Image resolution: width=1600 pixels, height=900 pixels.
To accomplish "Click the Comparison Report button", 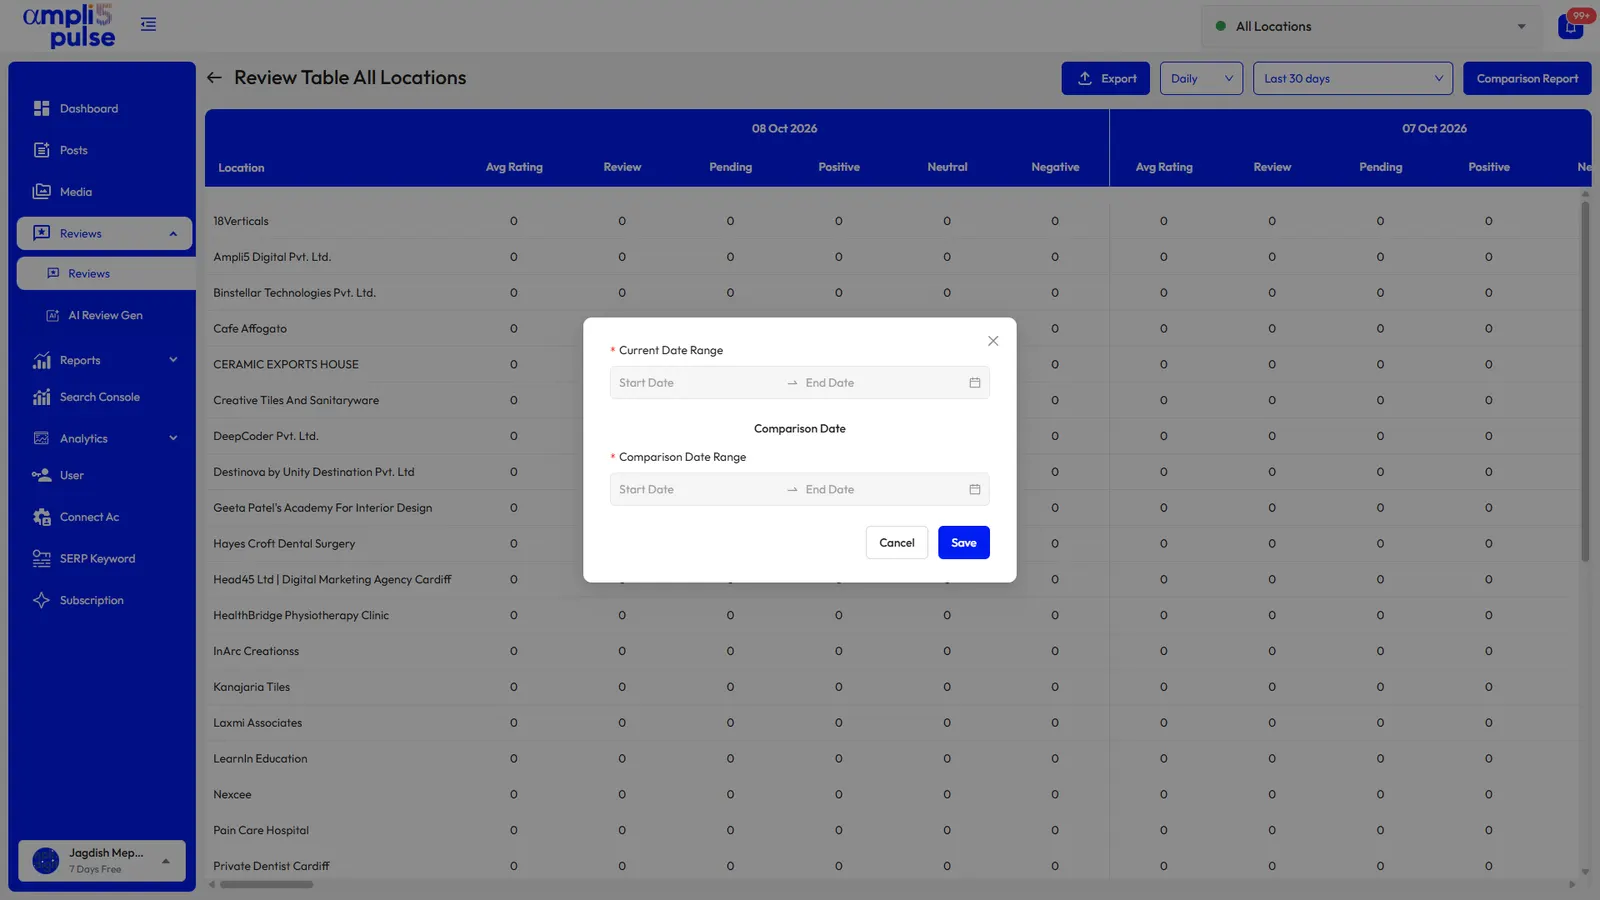I will [x=1527, y=78].
